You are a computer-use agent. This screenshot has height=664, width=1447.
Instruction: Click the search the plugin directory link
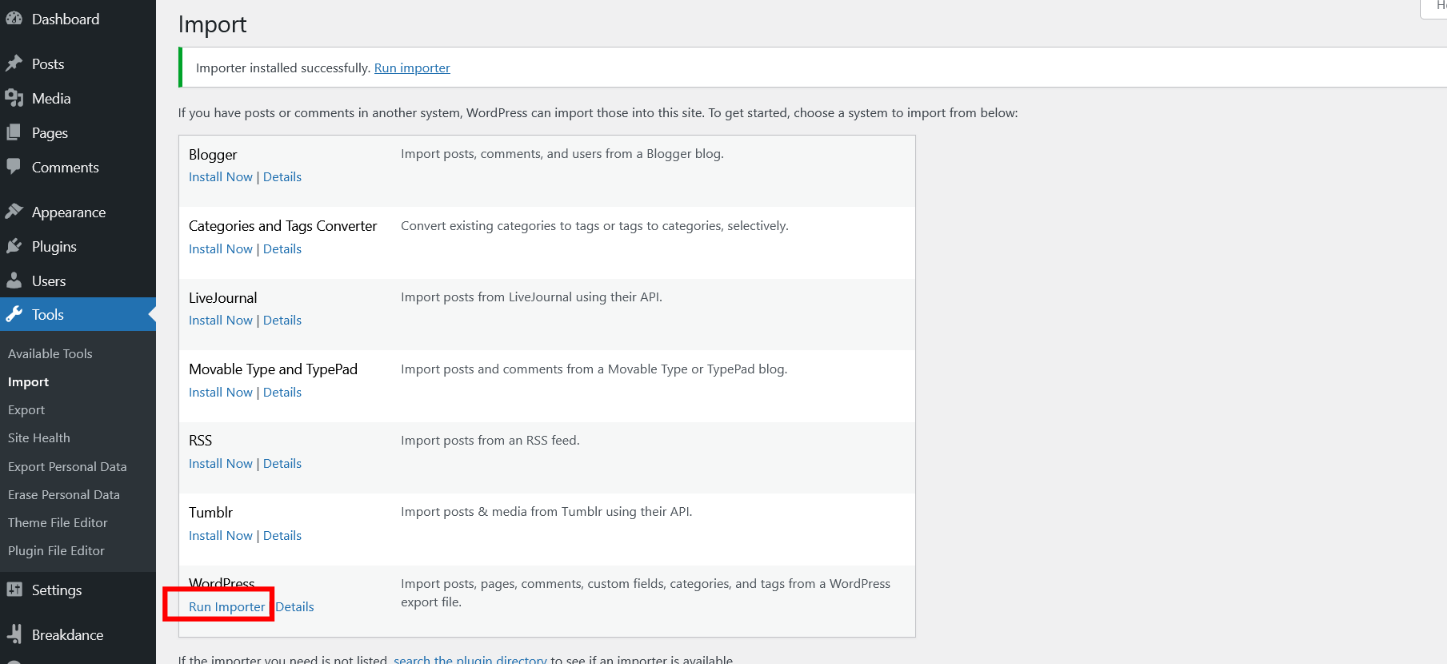pos(470,660)
